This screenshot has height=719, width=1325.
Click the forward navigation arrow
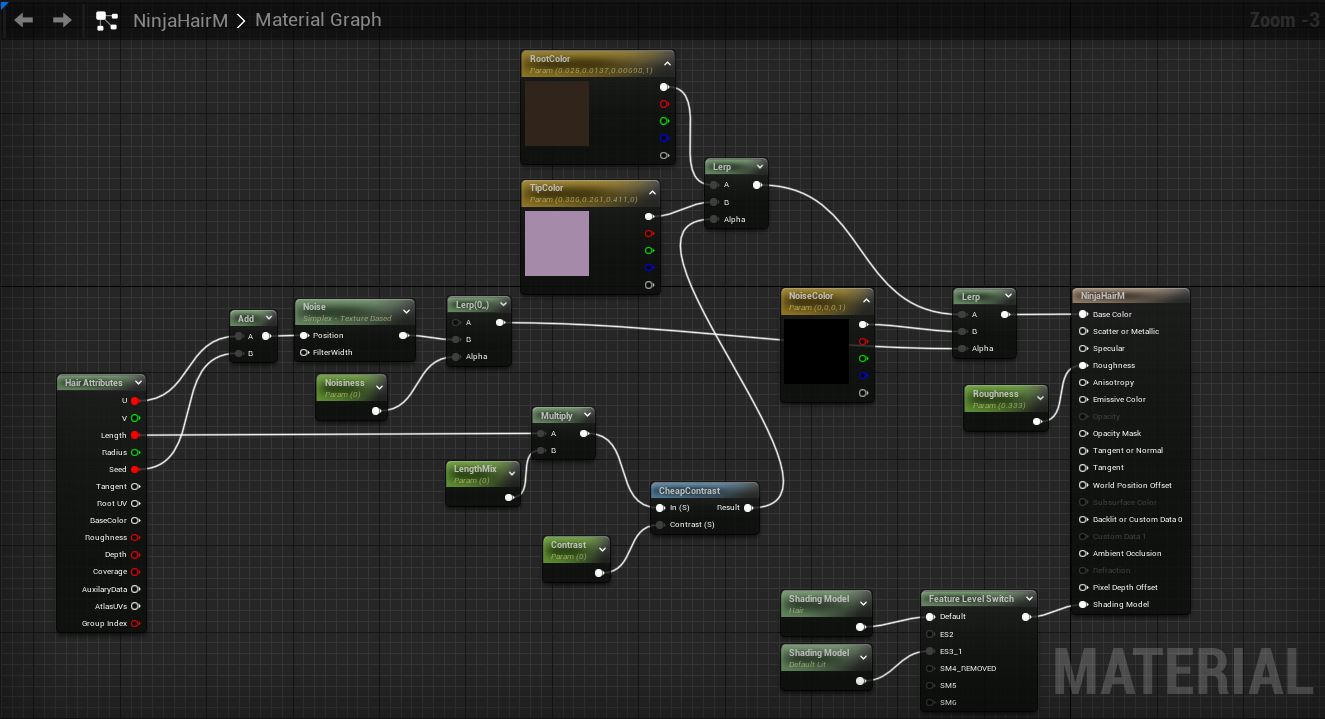(62, 20)
